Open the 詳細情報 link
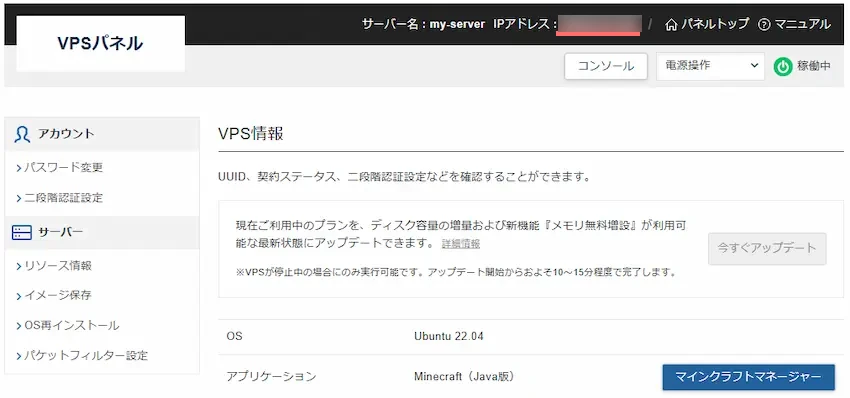The image size is (850, 398). click(461, 244)
